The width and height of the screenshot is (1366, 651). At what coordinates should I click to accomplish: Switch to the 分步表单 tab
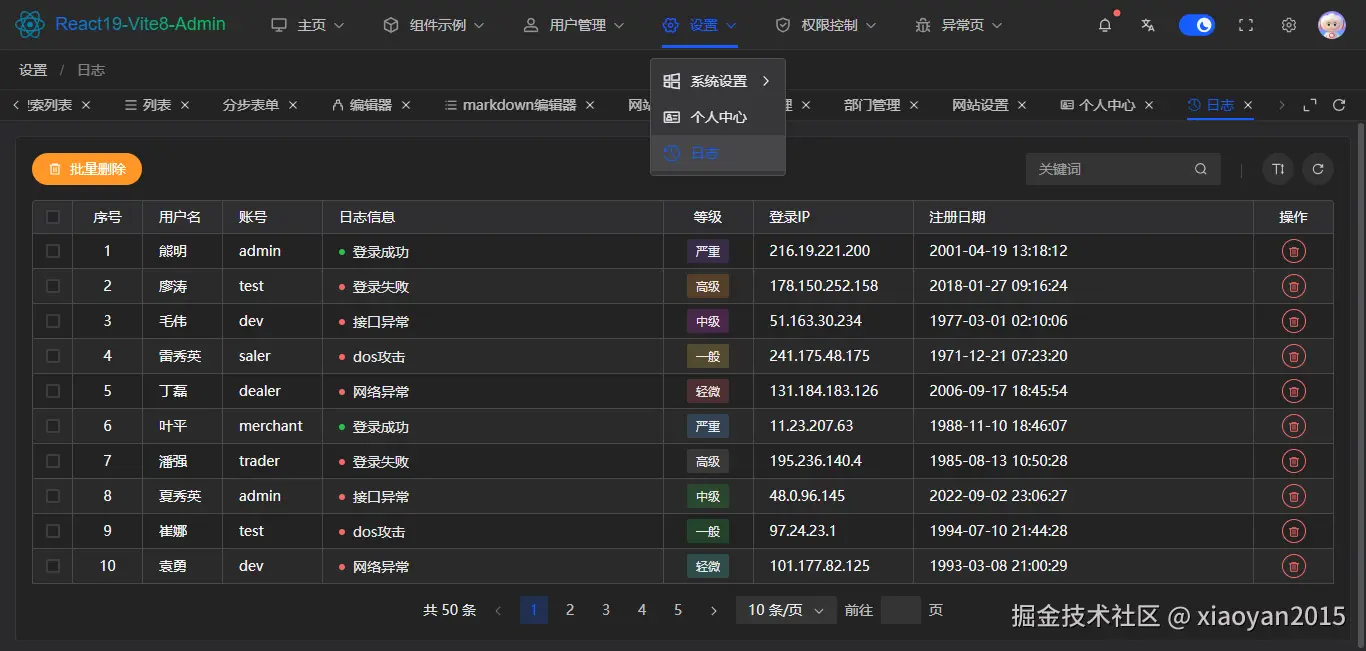[x=251, y=105]
